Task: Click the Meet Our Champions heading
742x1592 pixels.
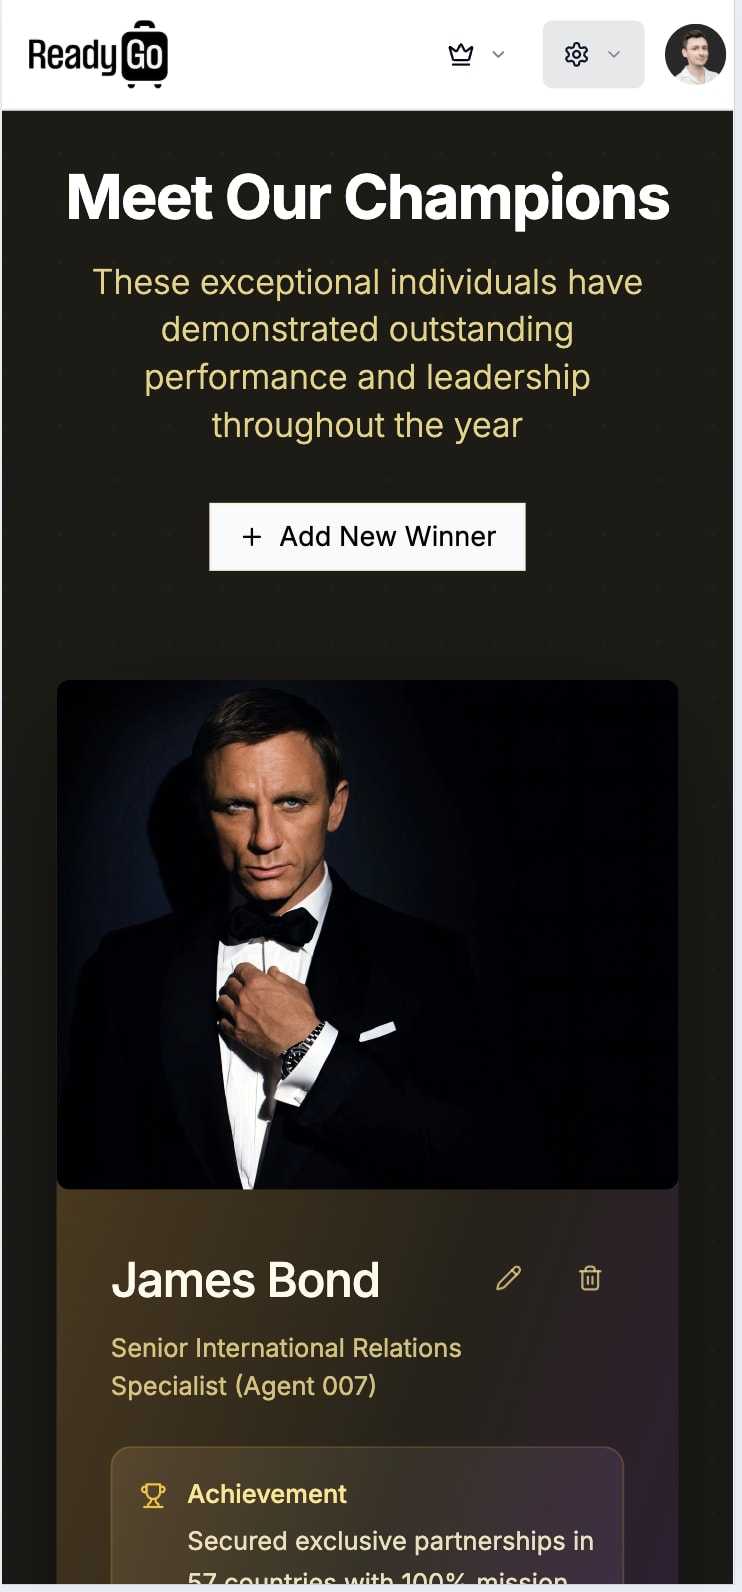Action: pos(368,197)
